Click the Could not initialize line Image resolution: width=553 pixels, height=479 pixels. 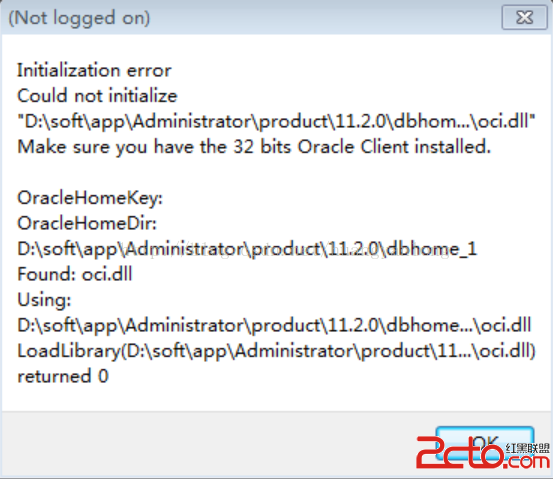point(97,96)
